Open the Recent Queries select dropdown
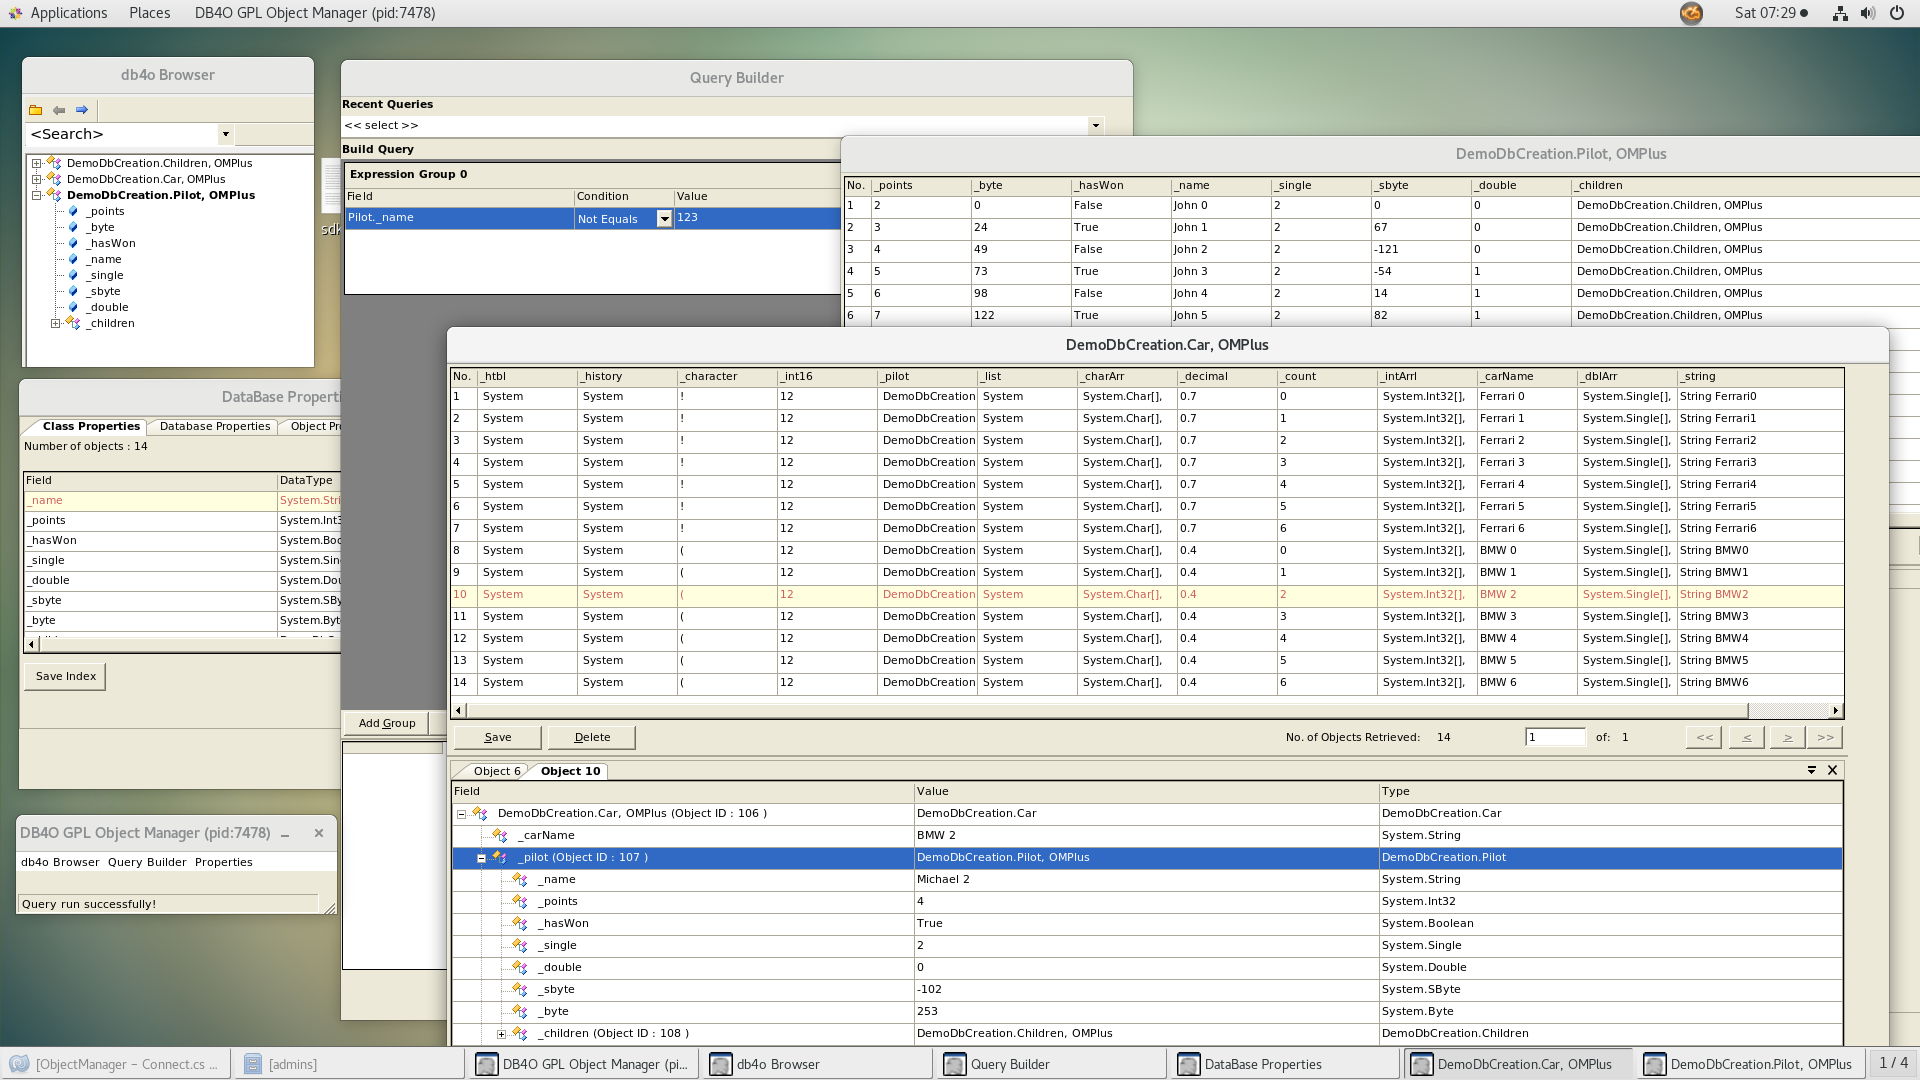Image resolution: width=1920 pixels, height=1080 pixels. [x=1095, y=126]
